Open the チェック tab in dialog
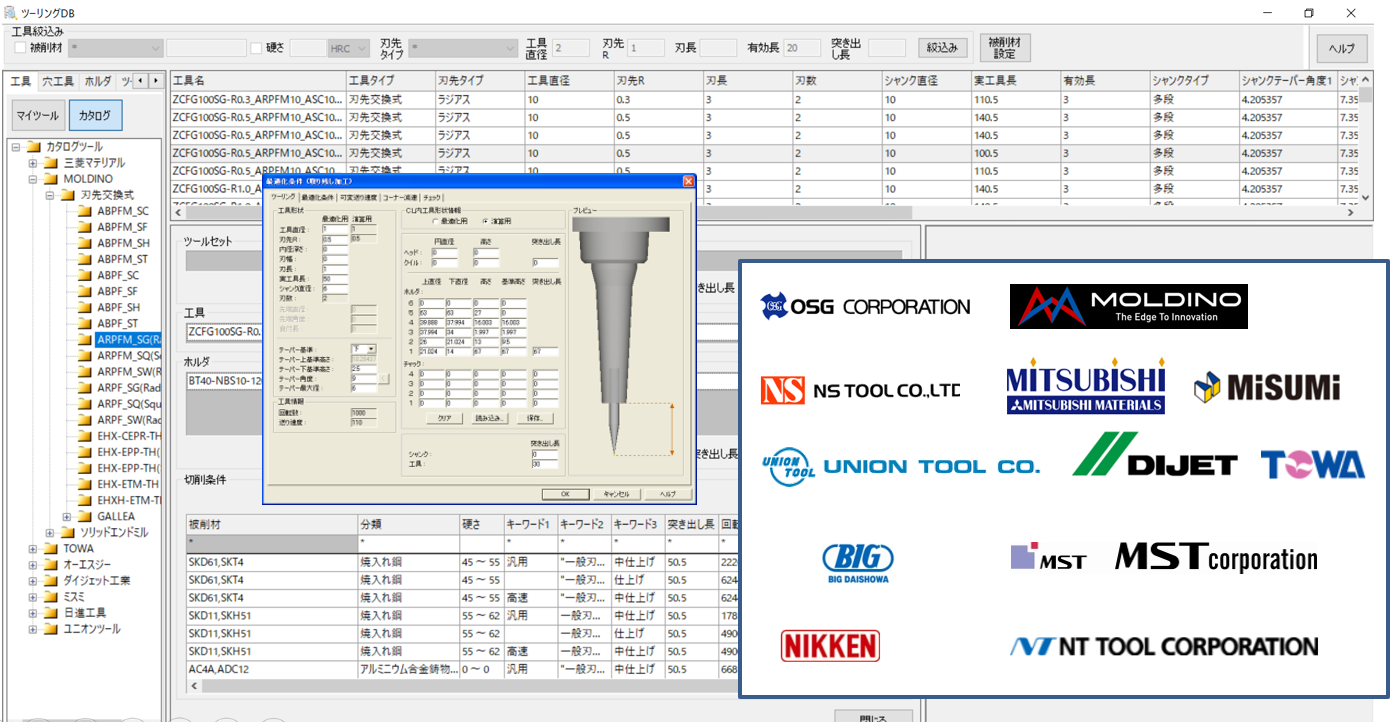The image size is (1394, 722). [431, 198]
